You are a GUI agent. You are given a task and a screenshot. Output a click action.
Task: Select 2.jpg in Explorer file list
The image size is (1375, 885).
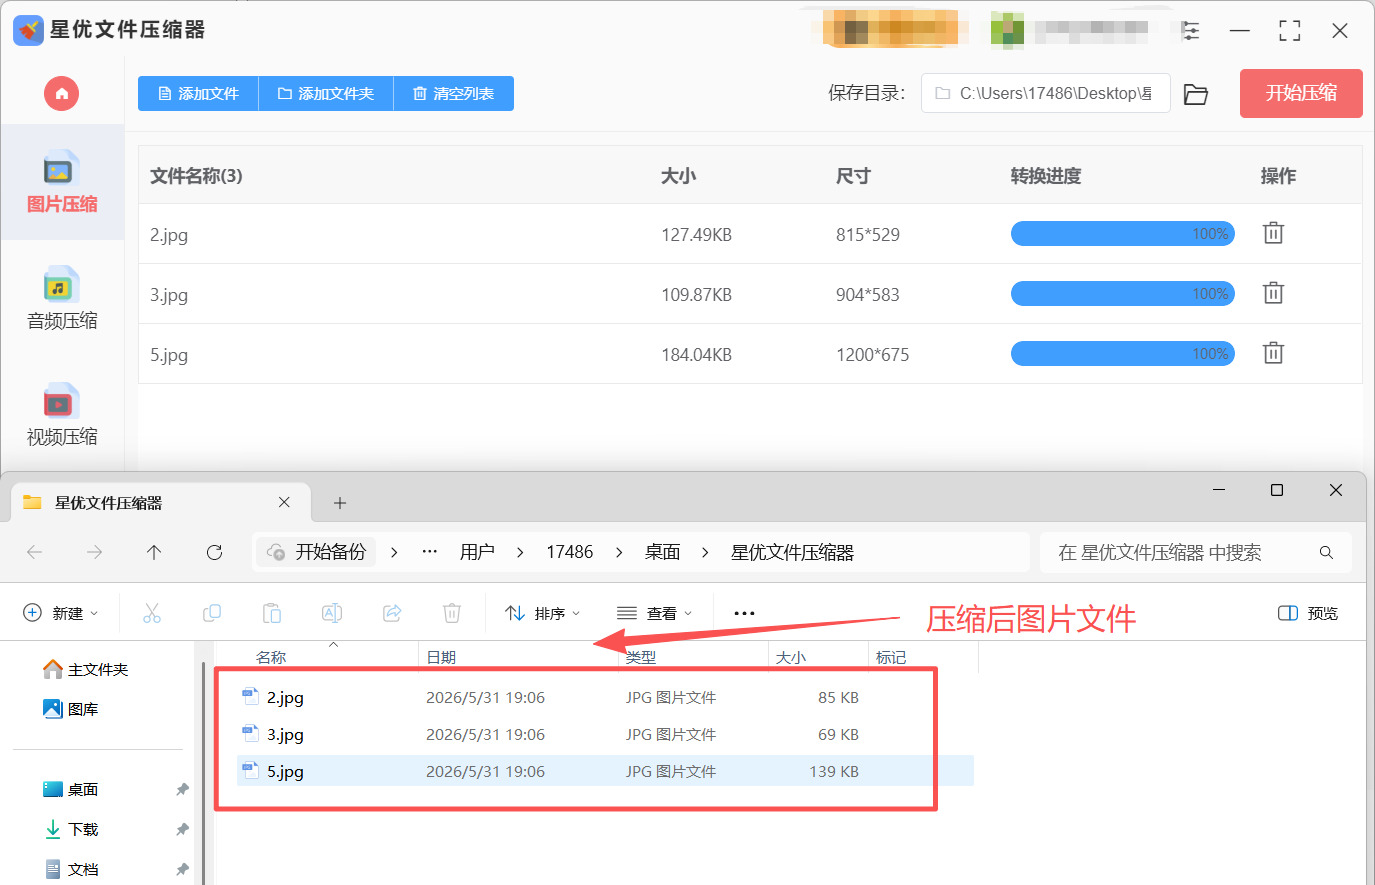pos(605,697)
